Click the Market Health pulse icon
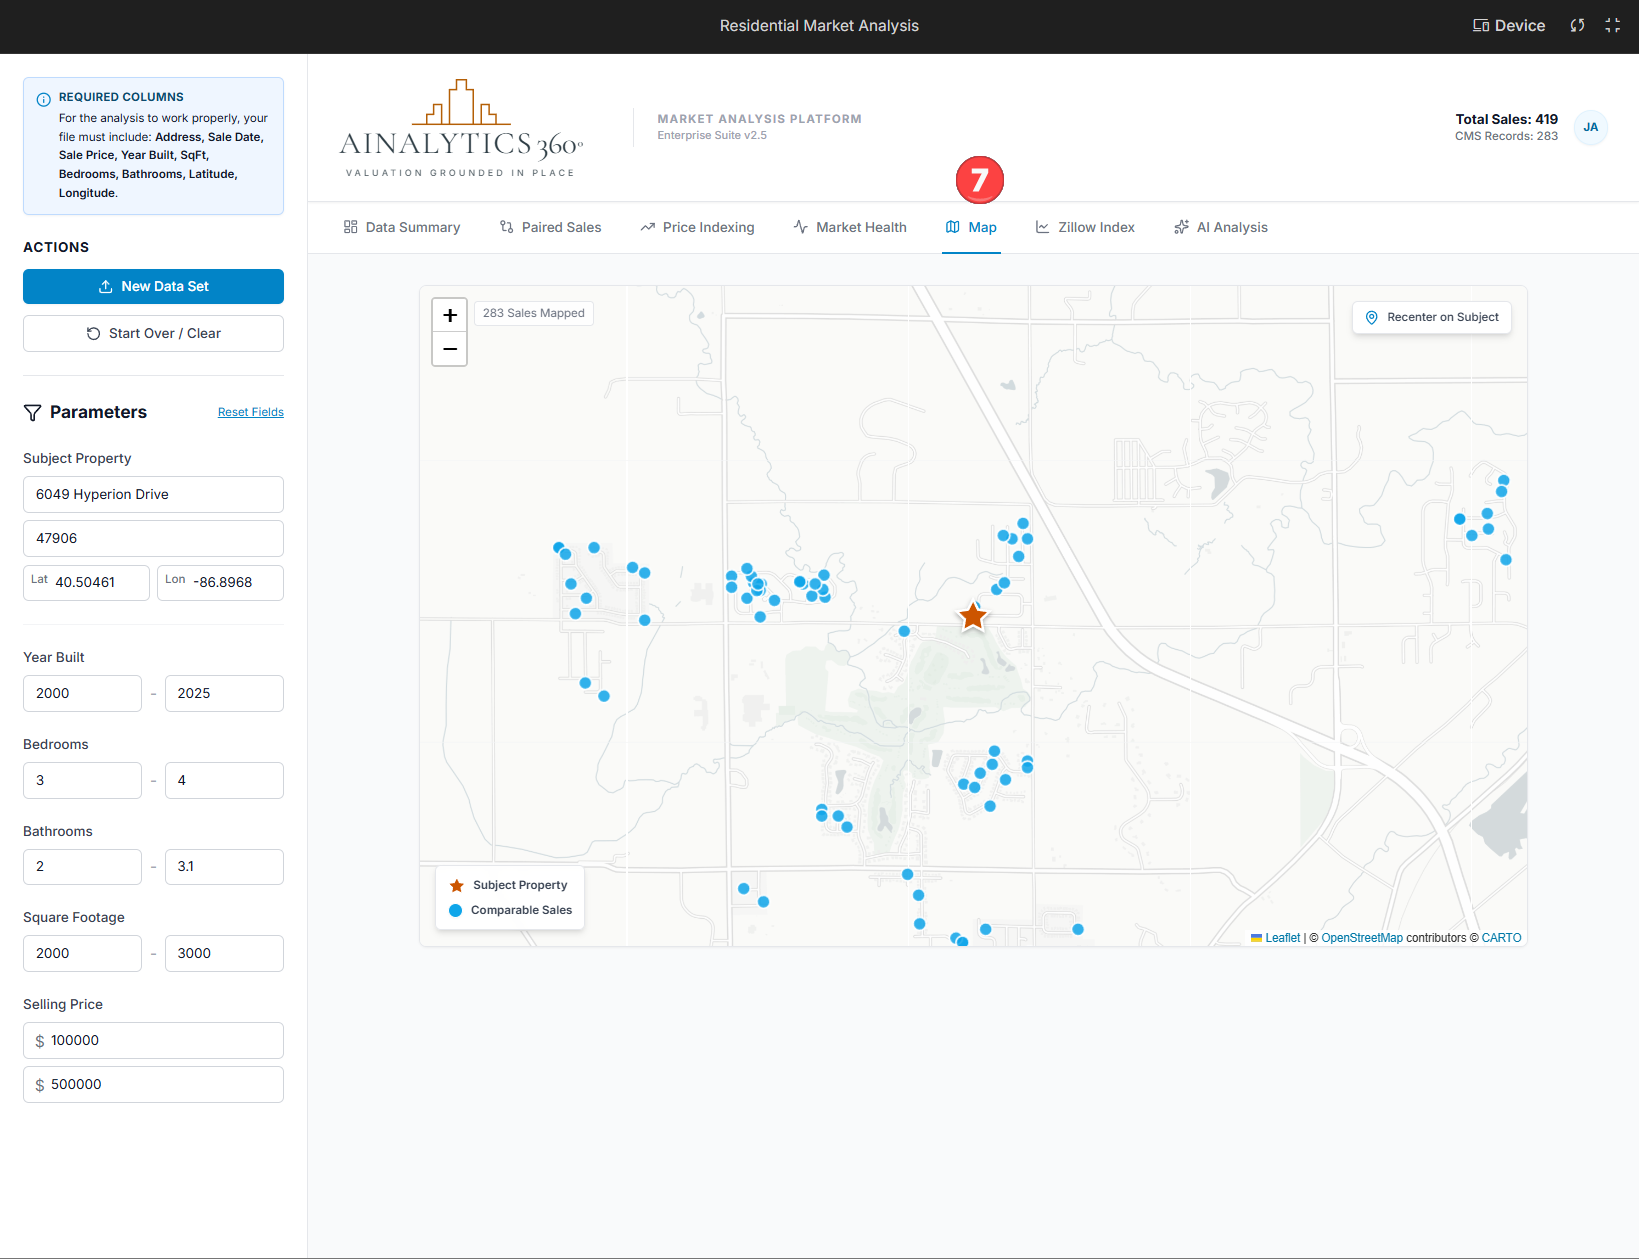Image resolution: width=1639 pixels, height=1259 pixels. [x=800, y=227]
